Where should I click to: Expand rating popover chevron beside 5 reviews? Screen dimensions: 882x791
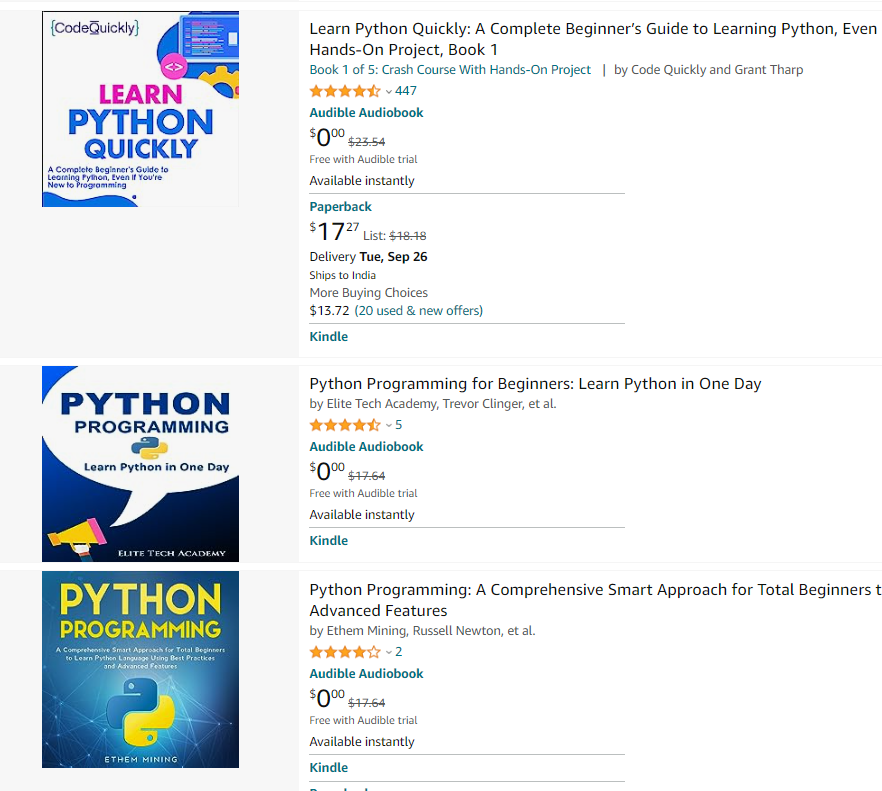(389, 426)
